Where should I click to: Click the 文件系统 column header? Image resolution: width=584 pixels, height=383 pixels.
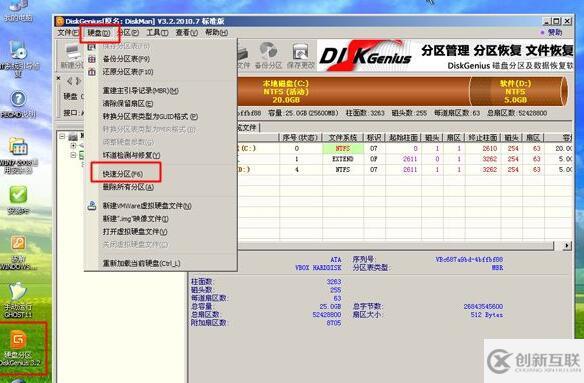(343, 137)
